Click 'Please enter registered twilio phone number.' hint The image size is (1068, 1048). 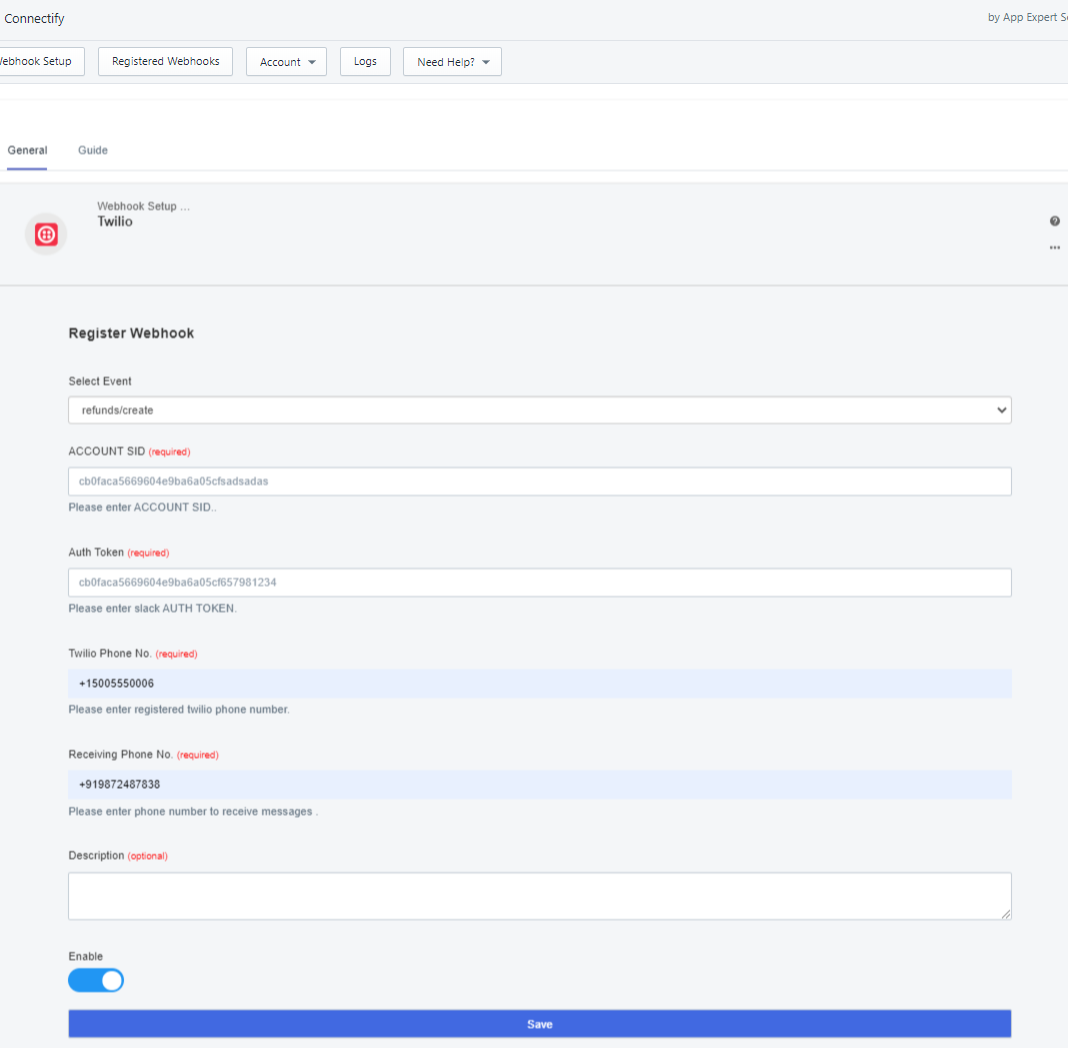click(179, 710)
